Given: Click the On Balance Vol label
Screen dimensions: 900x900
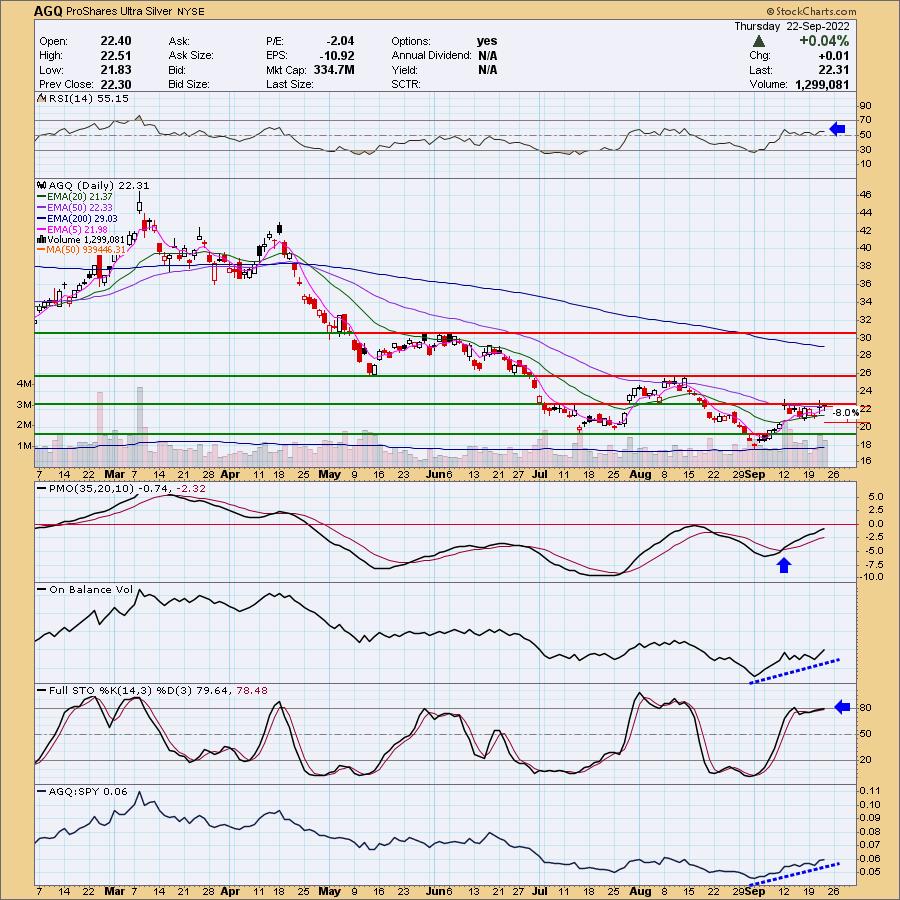Looking at the screenshot, I should (x=91, y=589).
